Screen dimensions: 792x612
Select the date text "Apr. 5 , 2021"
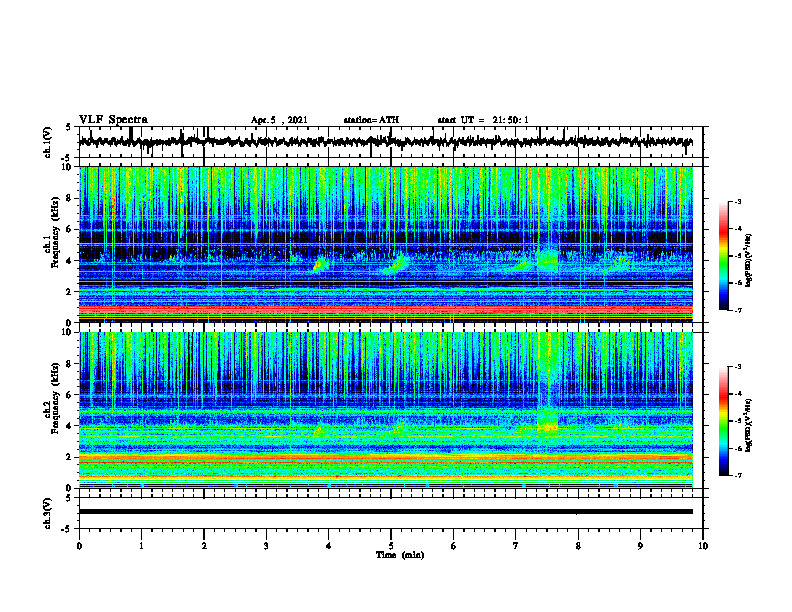279,120
